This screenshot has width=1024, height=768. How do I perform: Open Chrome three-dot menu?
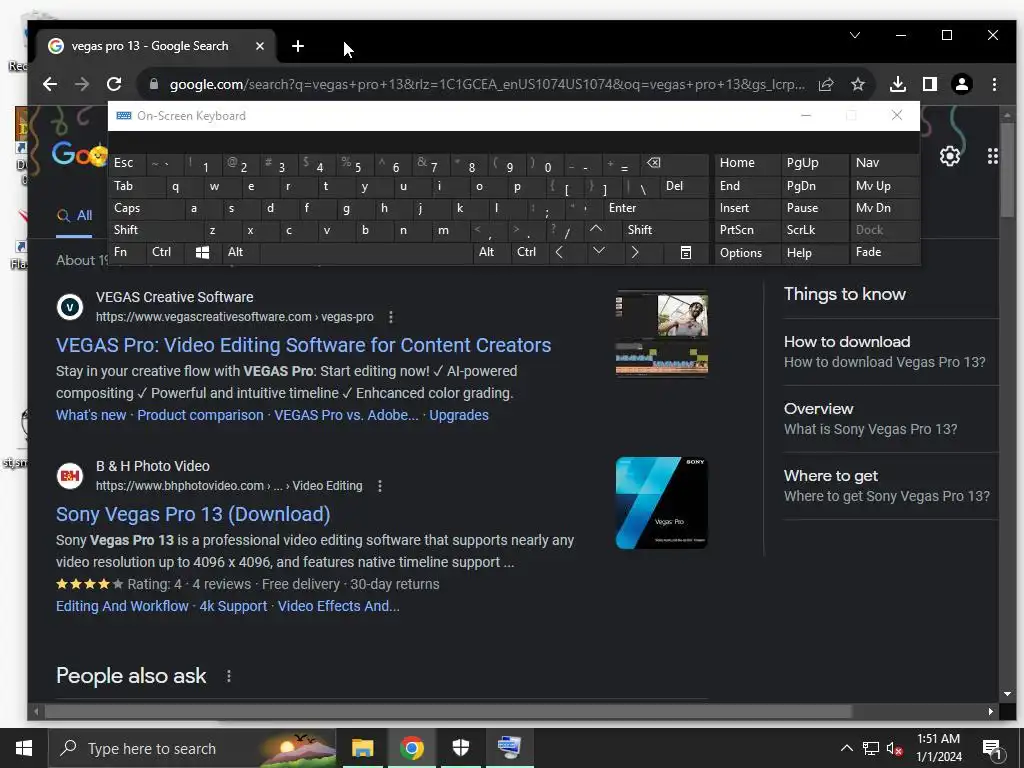pos(994,84)
